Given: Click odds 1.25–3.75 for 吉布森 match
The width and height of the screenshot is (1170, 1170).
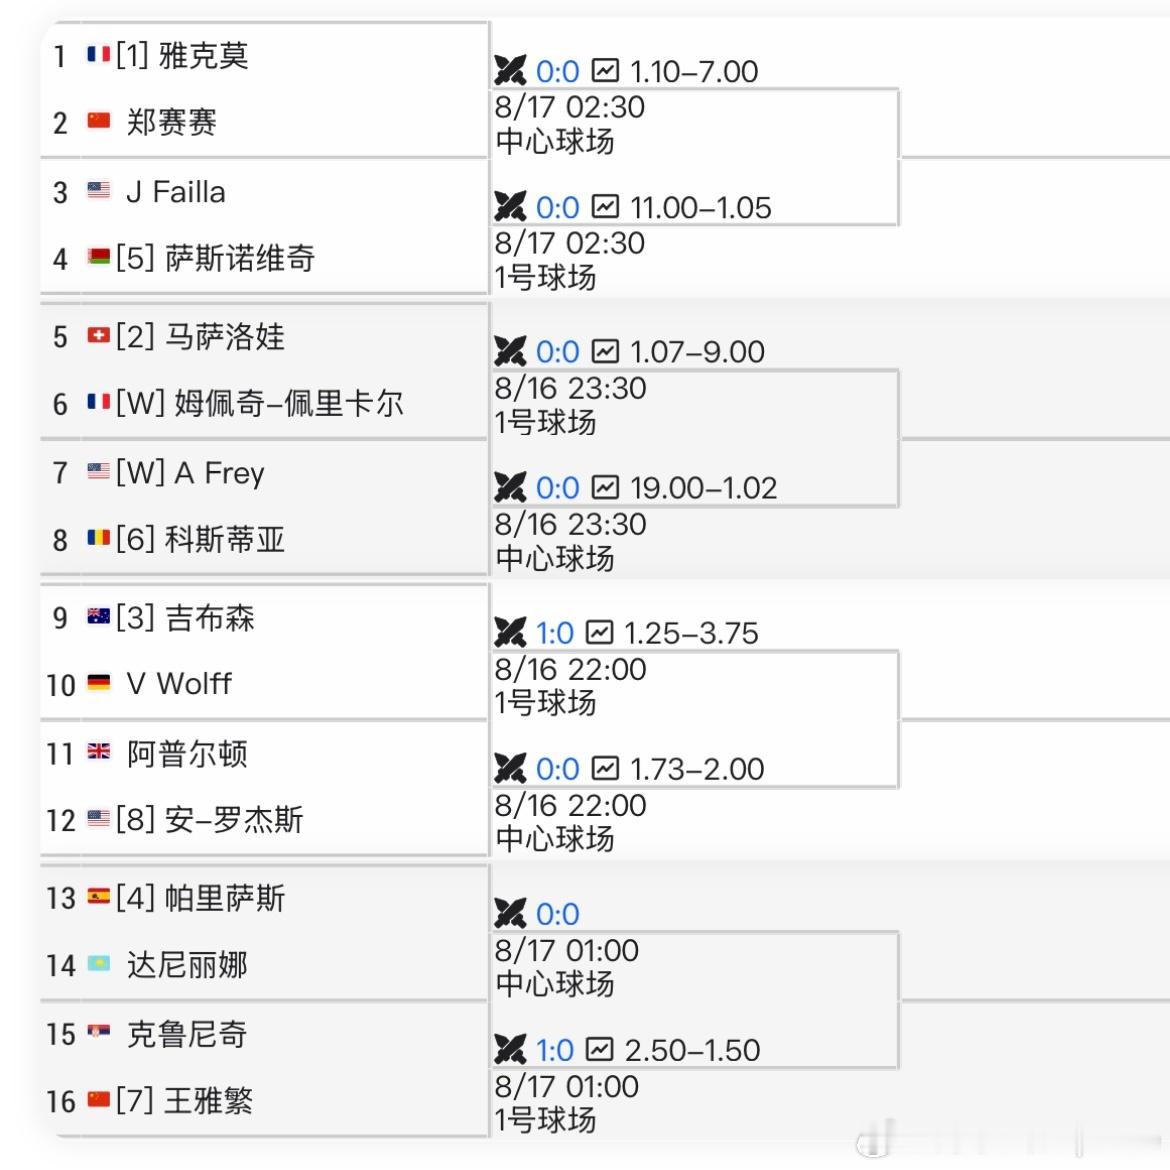Looking at the screenshot, I should click(691, 634).
